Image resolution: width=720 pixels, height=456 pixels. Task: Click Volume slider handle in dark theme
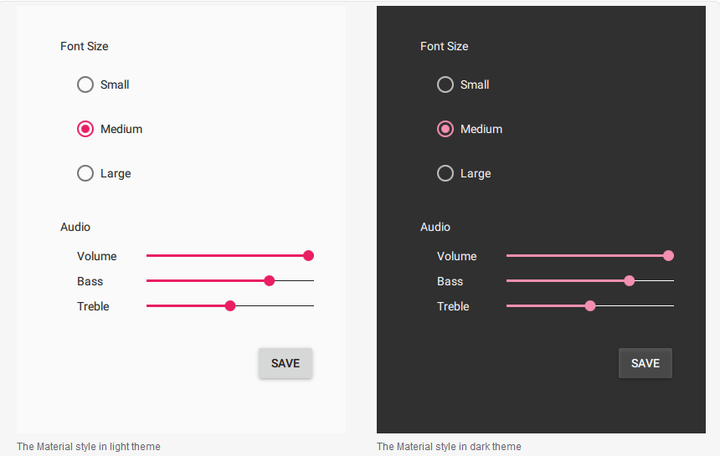[669, 256]
